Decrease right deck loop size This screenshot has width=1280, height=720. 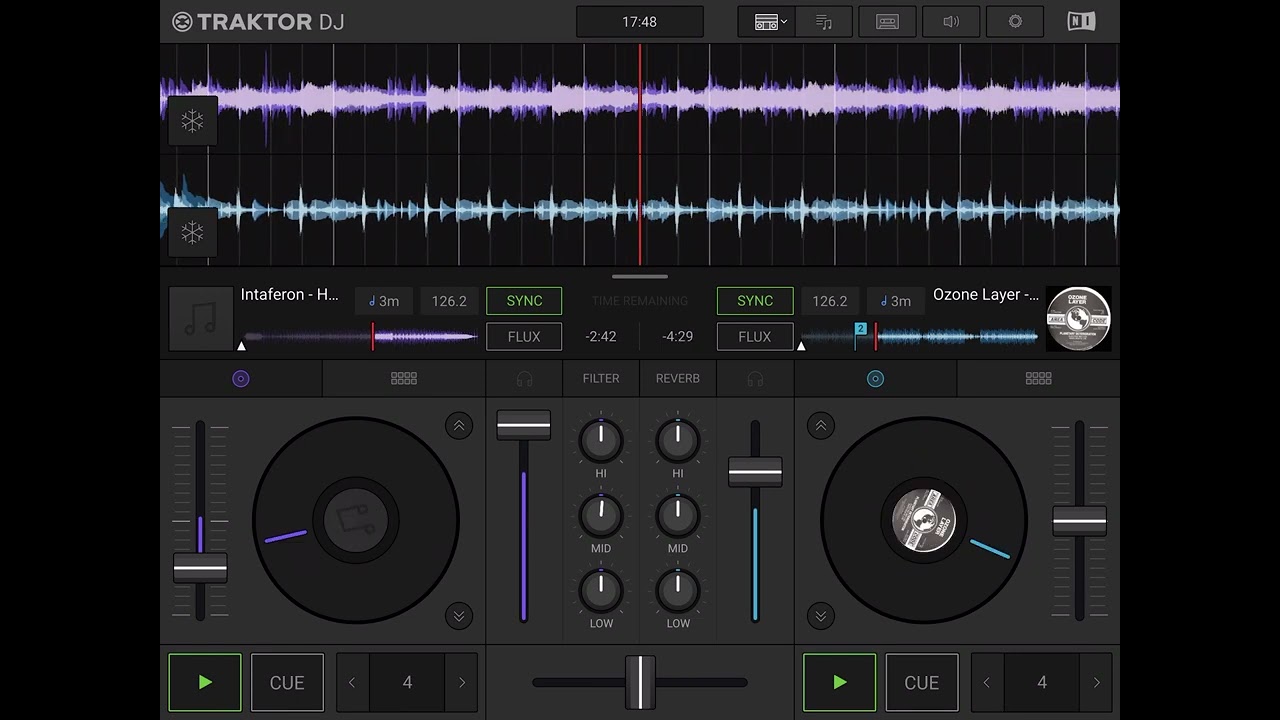tap(987, 683)
